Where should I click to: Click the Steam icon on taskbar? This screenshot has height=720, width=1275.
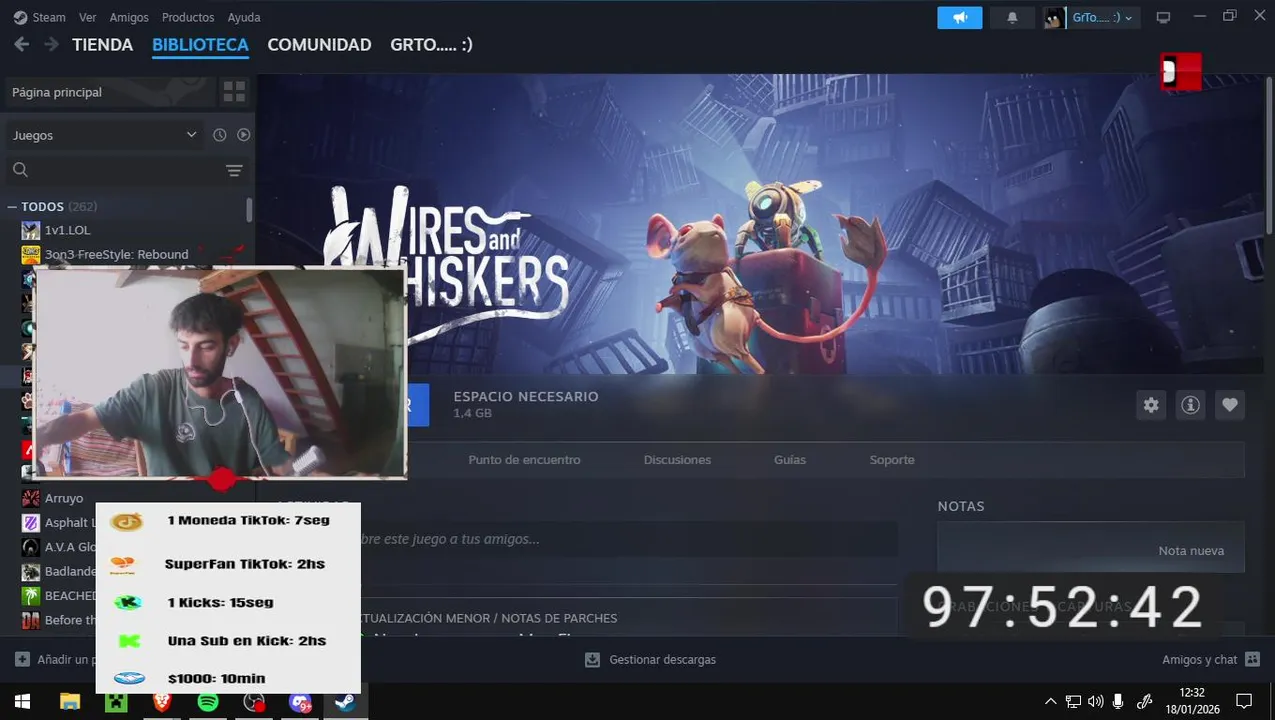click(x=346, y=702)
